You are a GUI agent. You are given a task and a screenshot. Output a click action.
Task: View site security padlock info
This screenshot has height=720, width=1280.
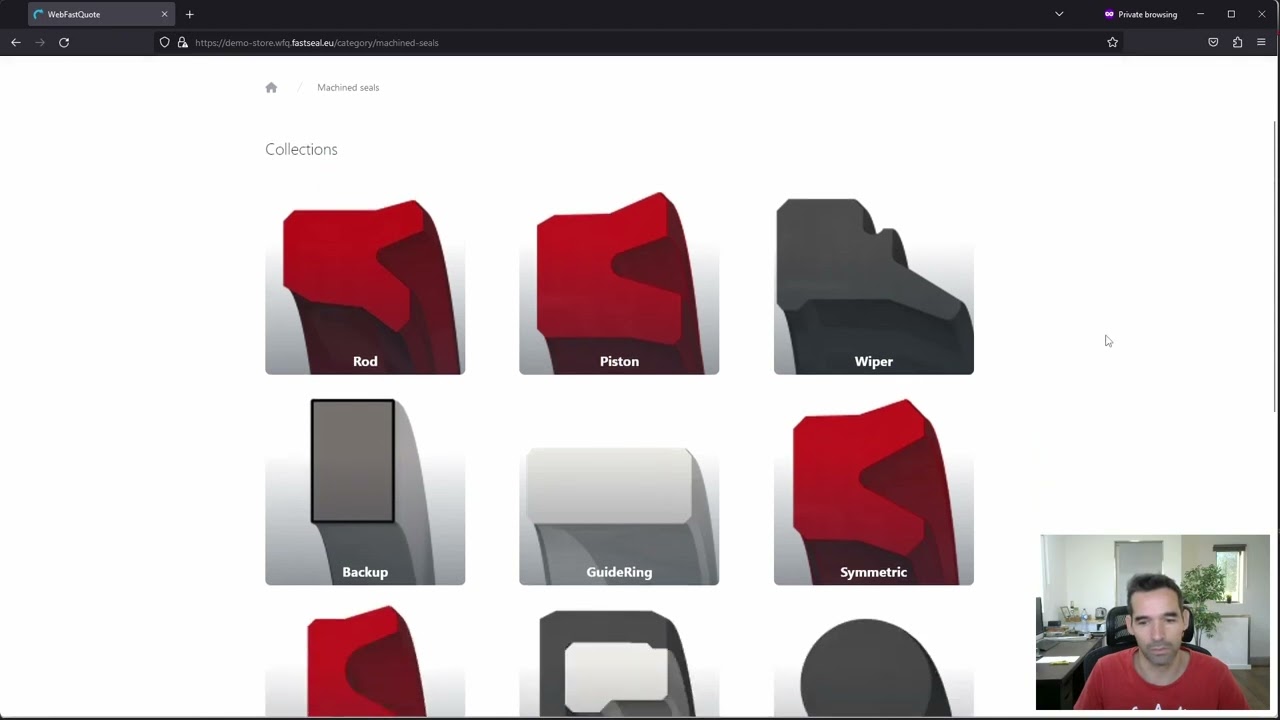click(x=182, y=42)
